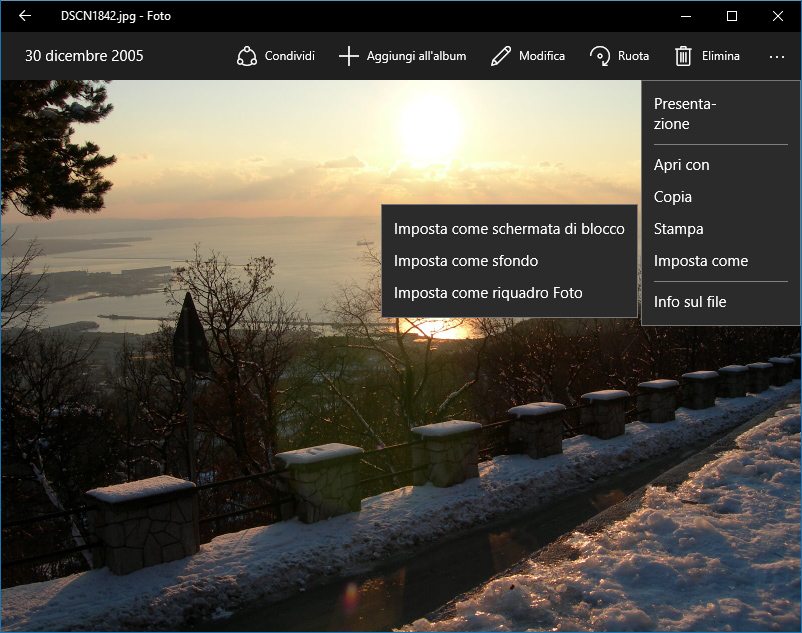The width and height of the screenshot is (802, 633).
Task: Select Imposta come schermata di blocco
Action: tap(509, 229)
